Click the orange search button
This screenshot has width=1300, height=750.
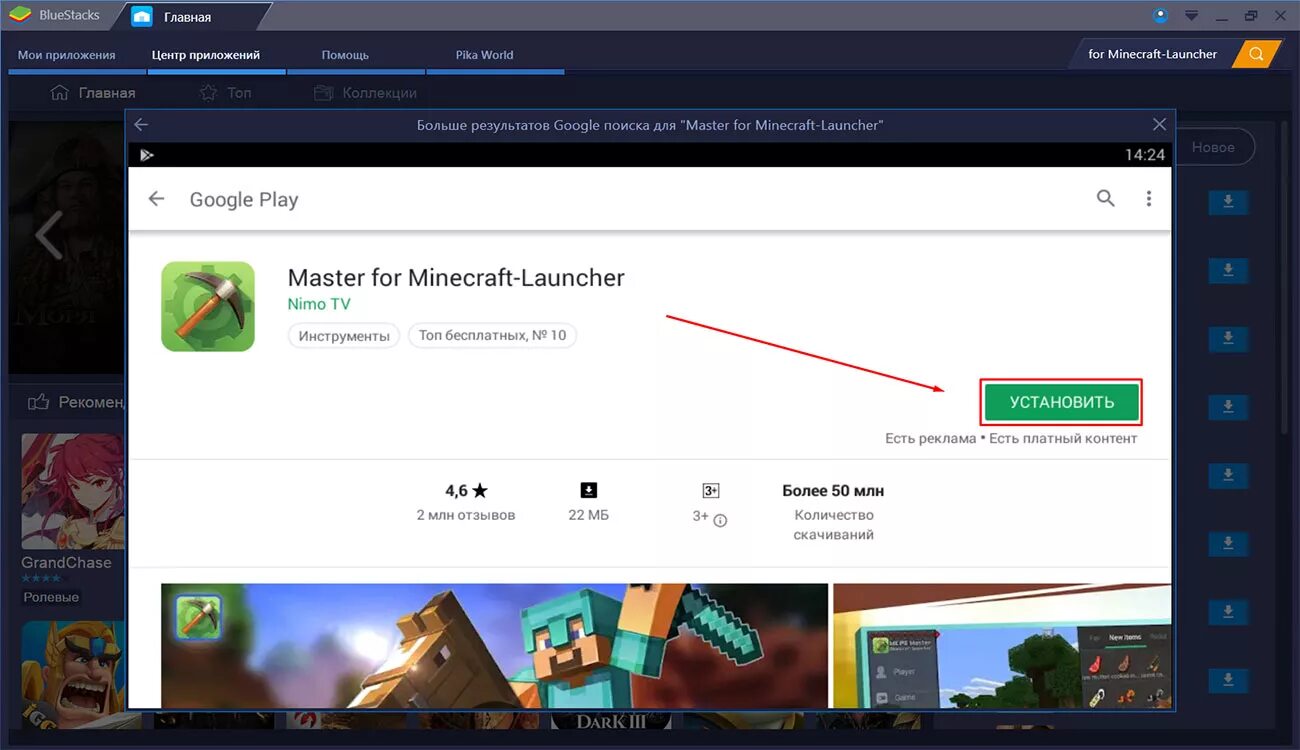tap(1256, 54)
